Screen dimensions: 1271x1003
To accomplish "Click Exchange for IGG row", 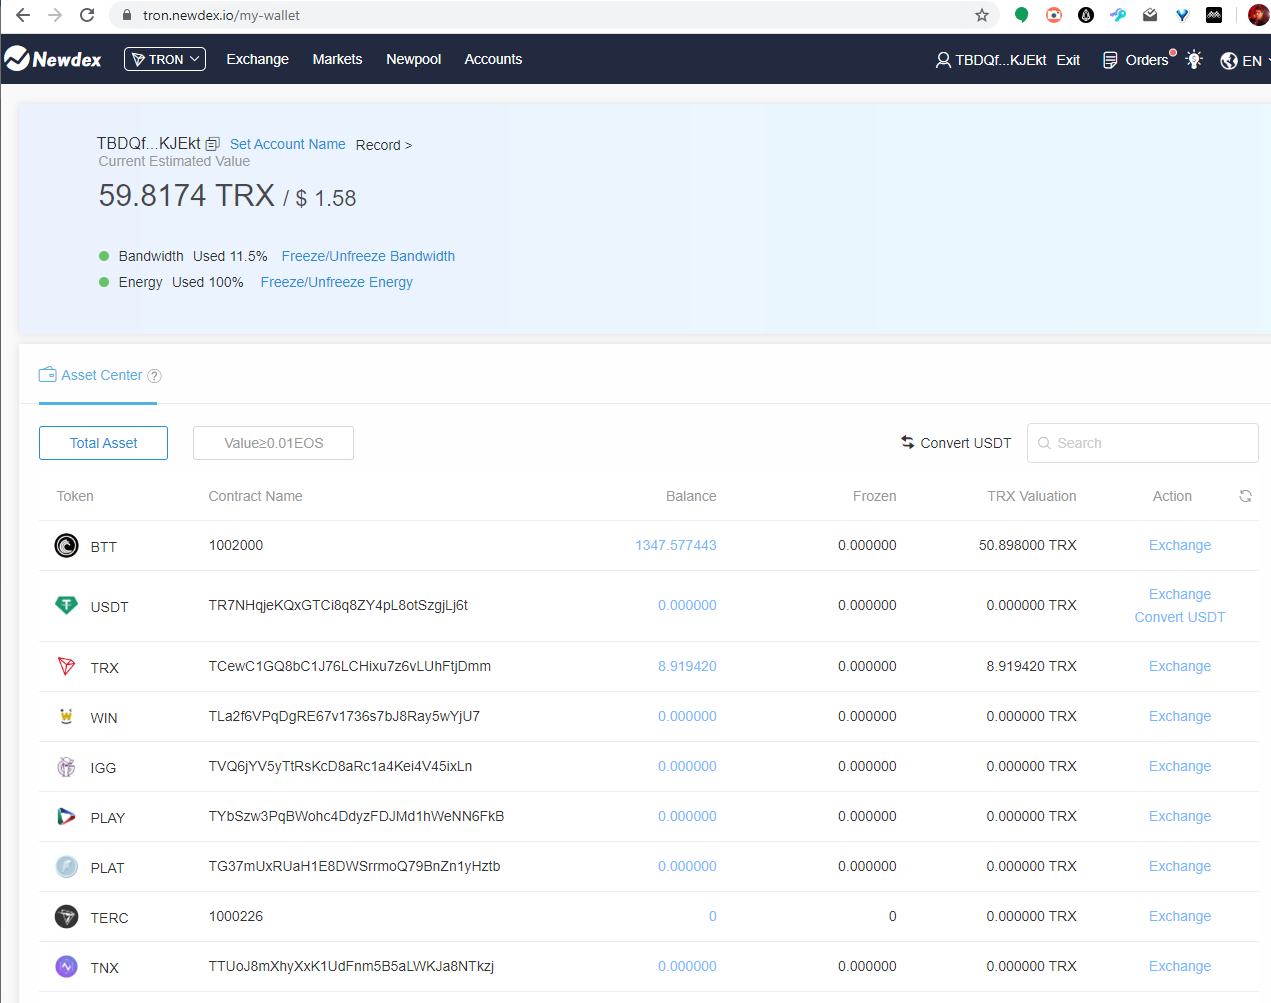I will click(x=1179, y=766).
